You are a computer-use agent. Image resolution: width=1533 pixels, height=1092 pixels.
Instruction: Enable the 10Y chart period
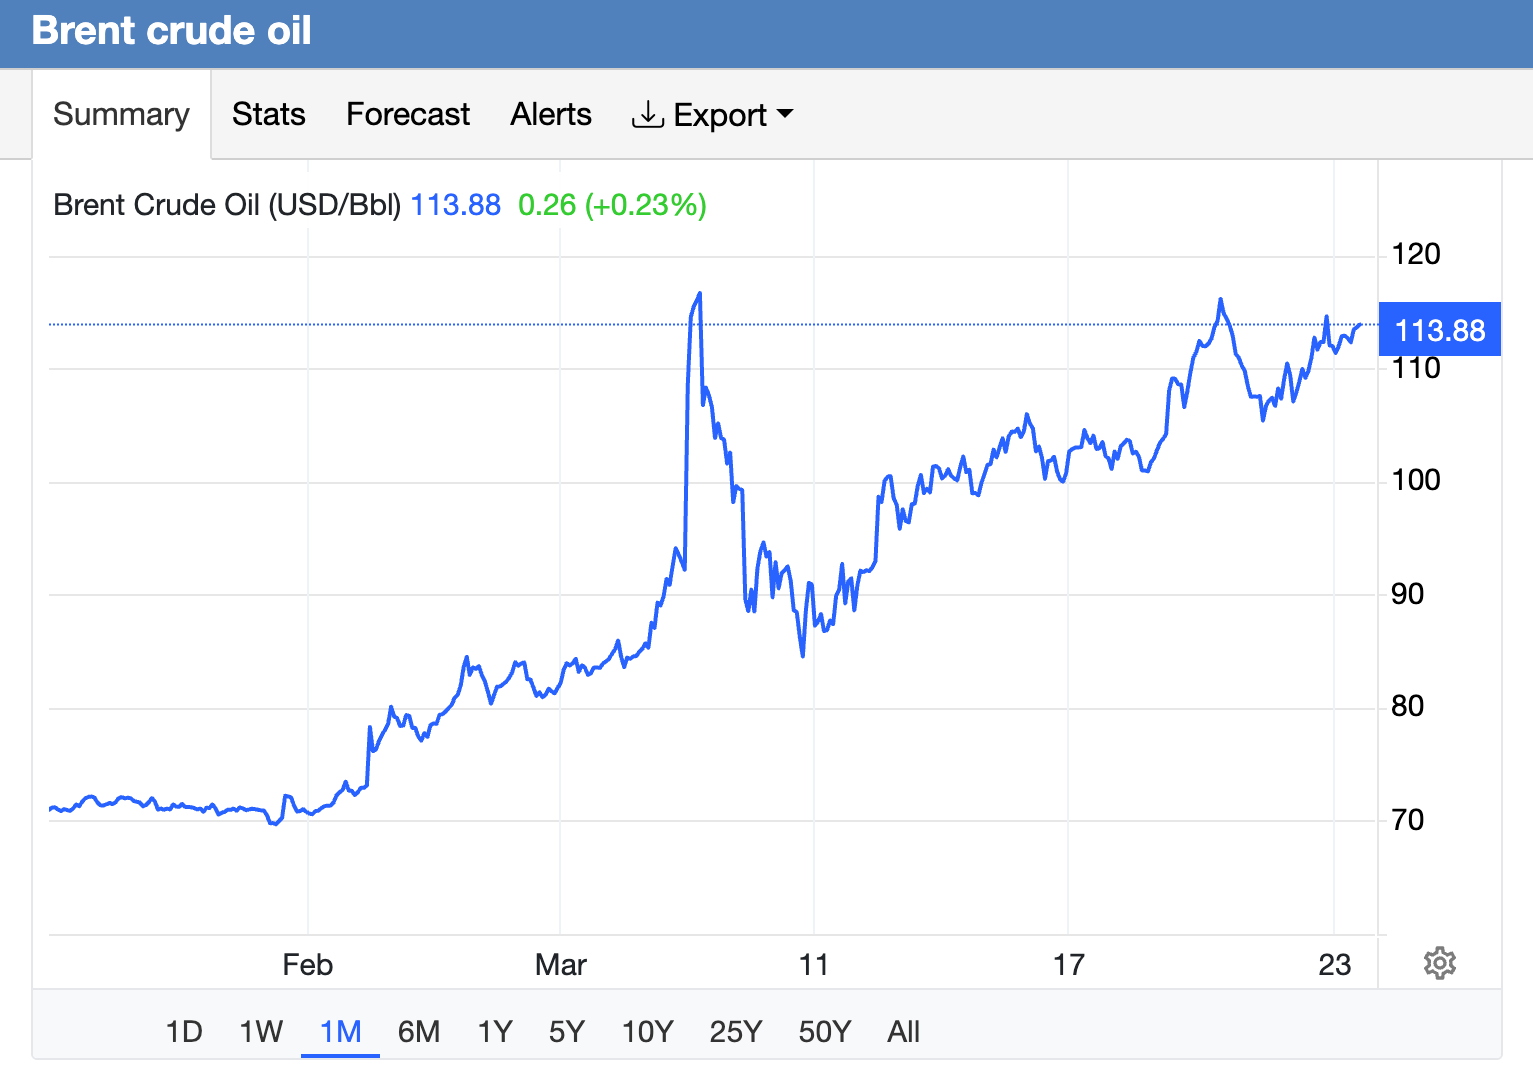coord(647,1031)
